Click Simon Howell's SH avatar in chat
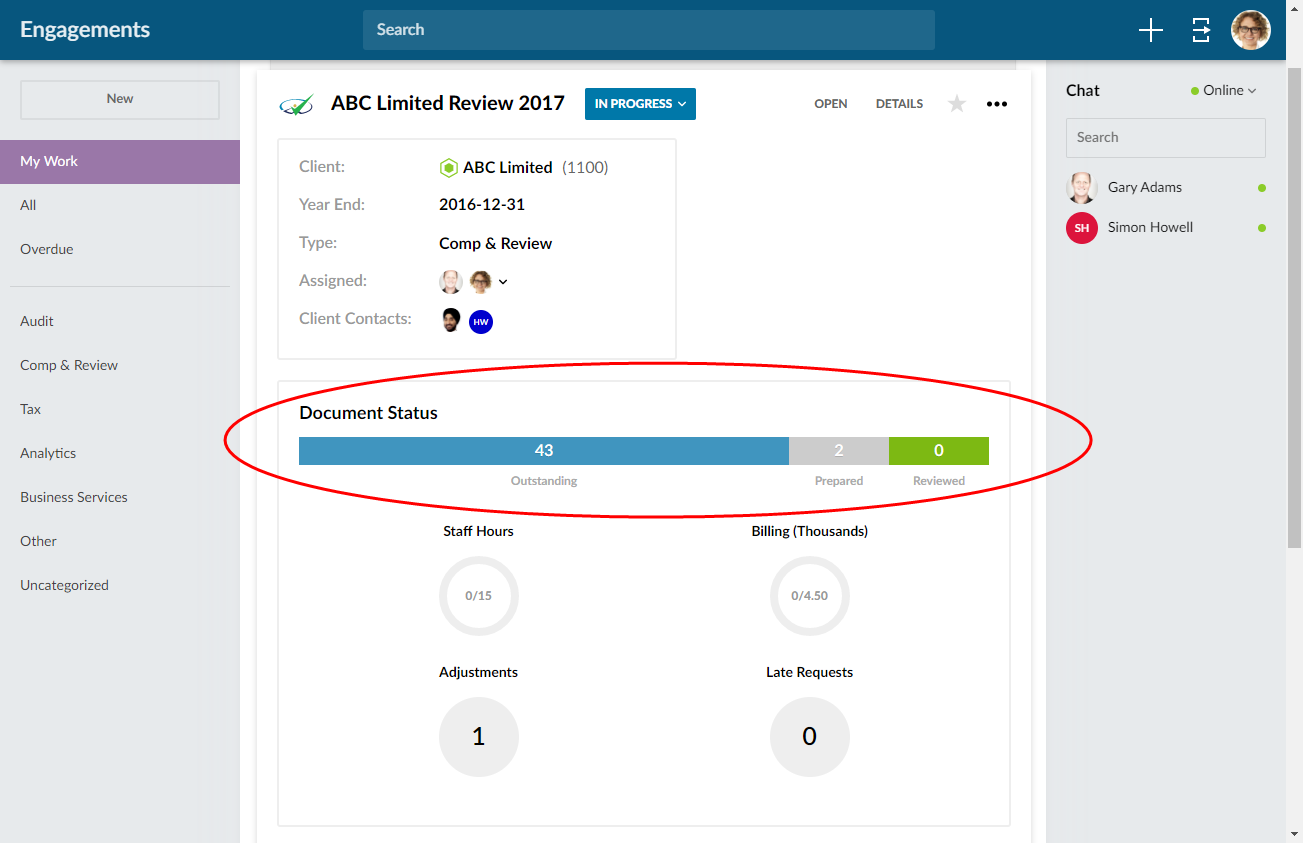 point(1081,228)
